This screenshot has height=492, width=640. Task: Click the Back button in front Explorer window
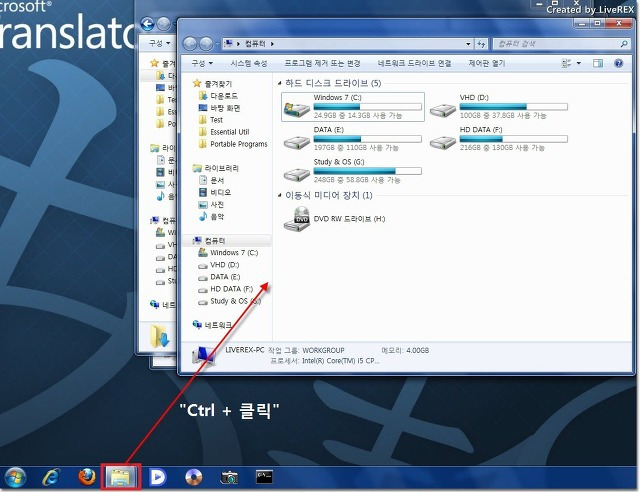190,44
